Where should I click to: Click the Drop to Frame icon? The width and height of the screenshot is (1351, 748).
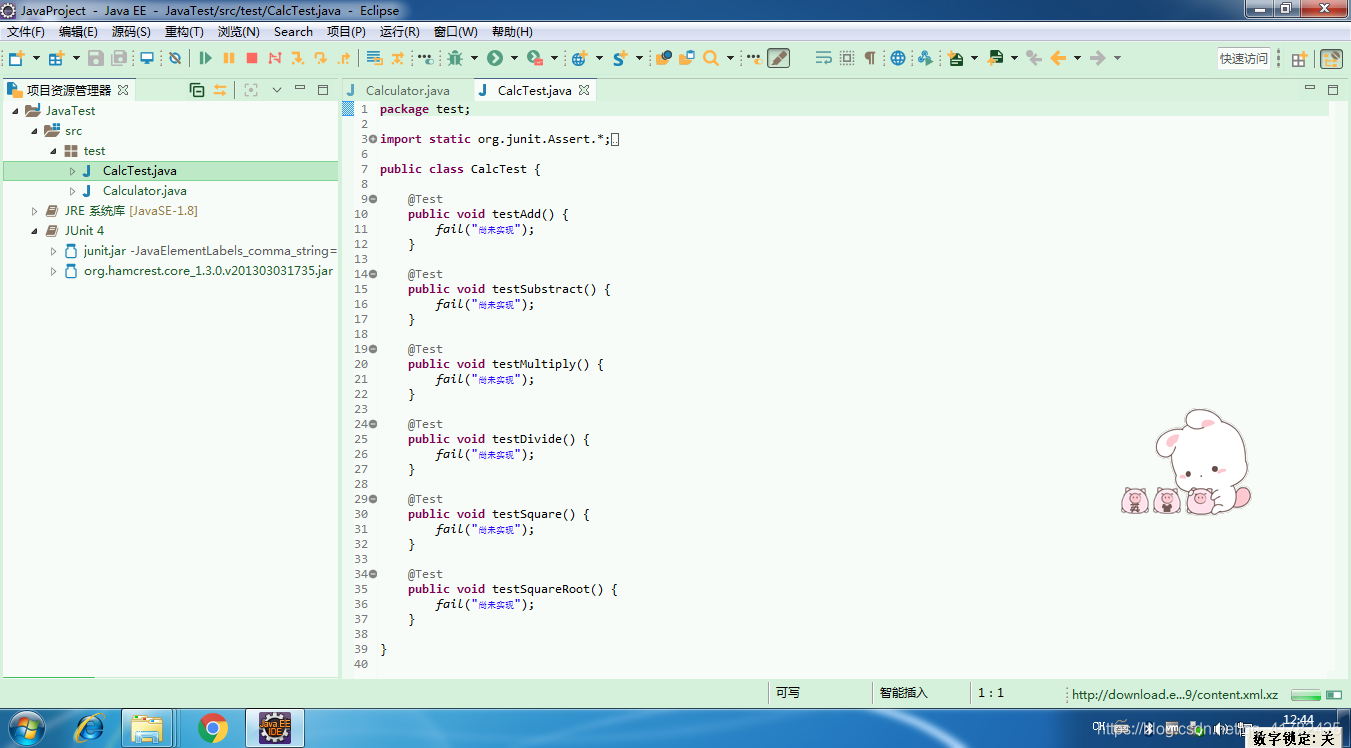(x=374, y=58)
